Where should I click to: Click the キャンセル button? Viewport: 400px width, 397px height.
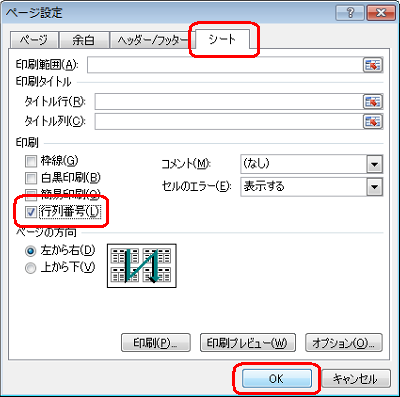[356, 378]
